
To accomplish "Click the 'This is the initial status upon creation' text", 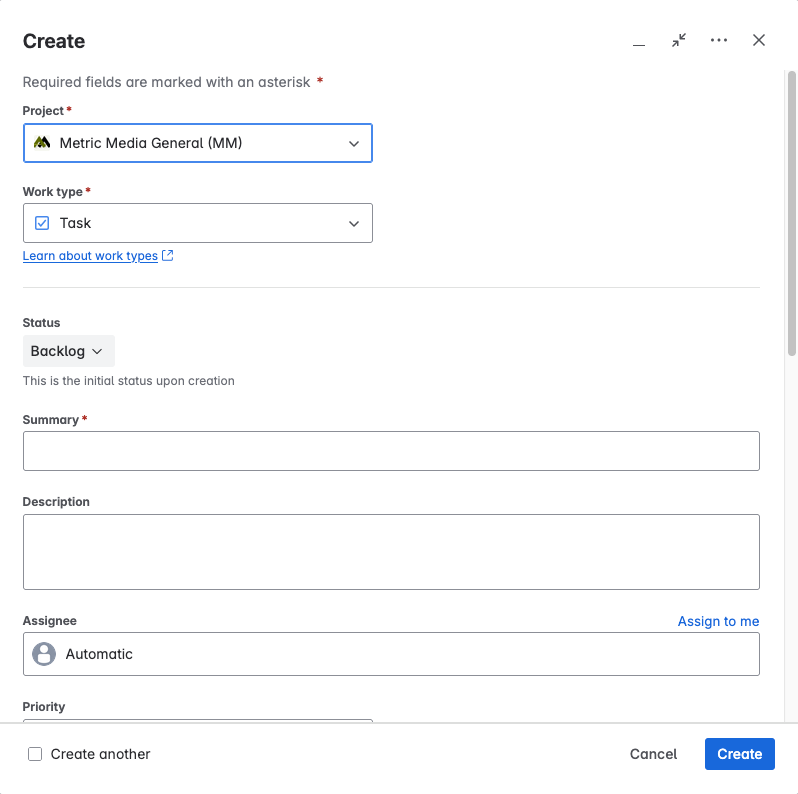I will [129, 381].
